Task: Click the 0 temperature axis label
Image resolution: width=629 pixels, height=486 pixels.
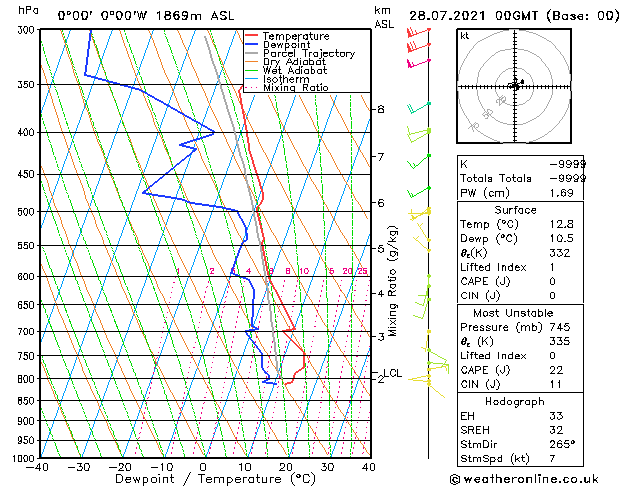Action: 203,467
